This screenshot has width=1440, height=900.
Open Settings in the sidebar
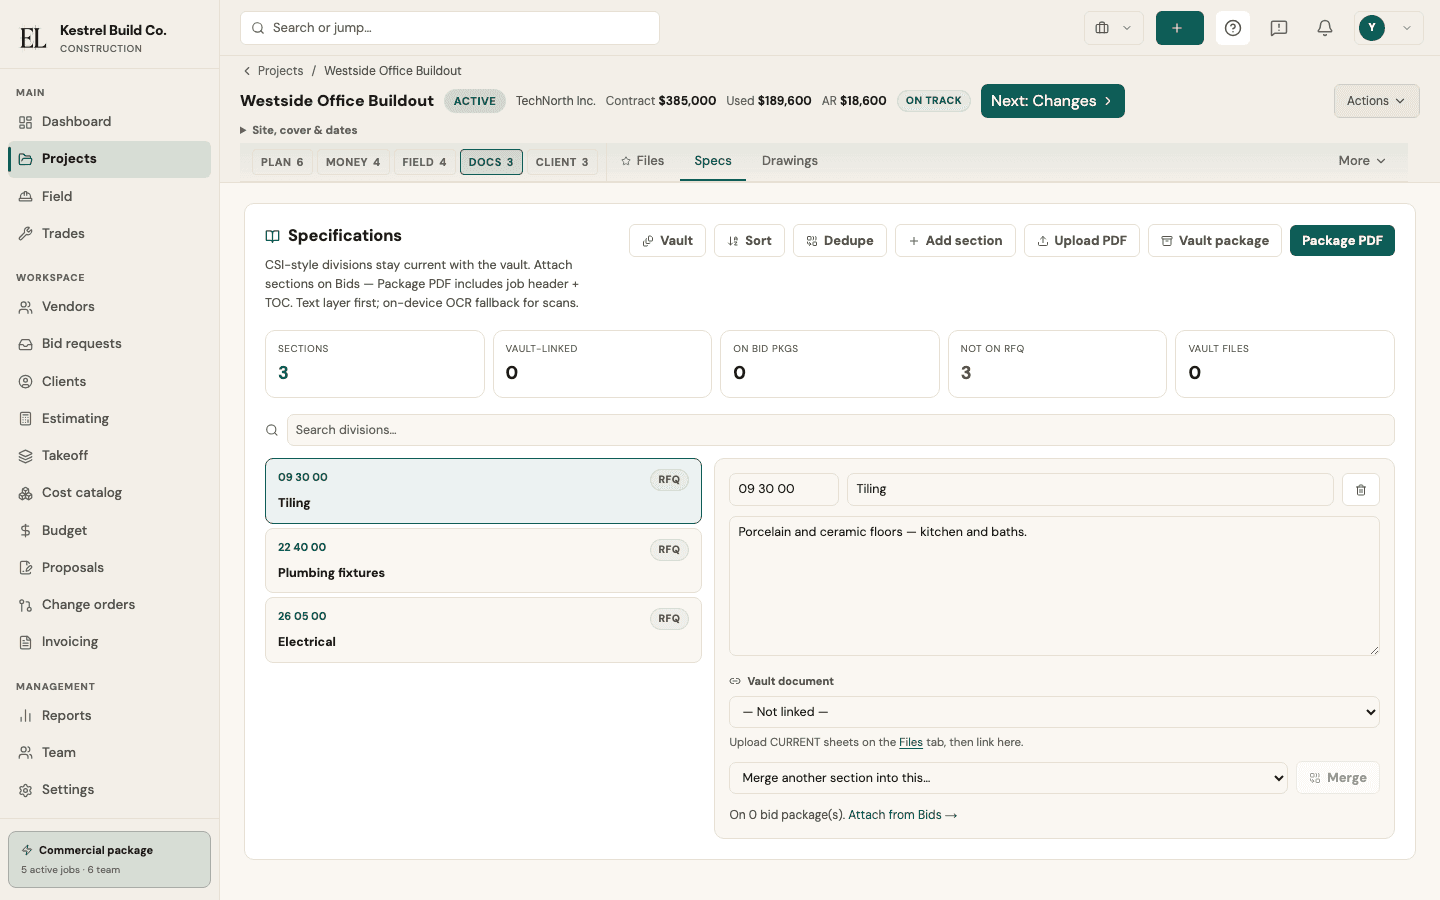pos(110,790)
